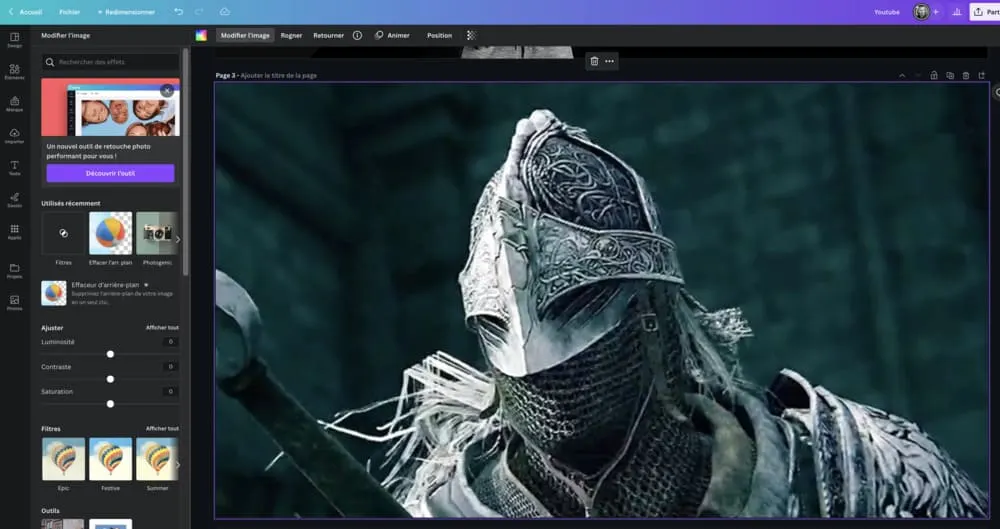This screenshot has width=1000, height=529.
Task: Click the Contraste value box
Action: click(x=170, y=367)
